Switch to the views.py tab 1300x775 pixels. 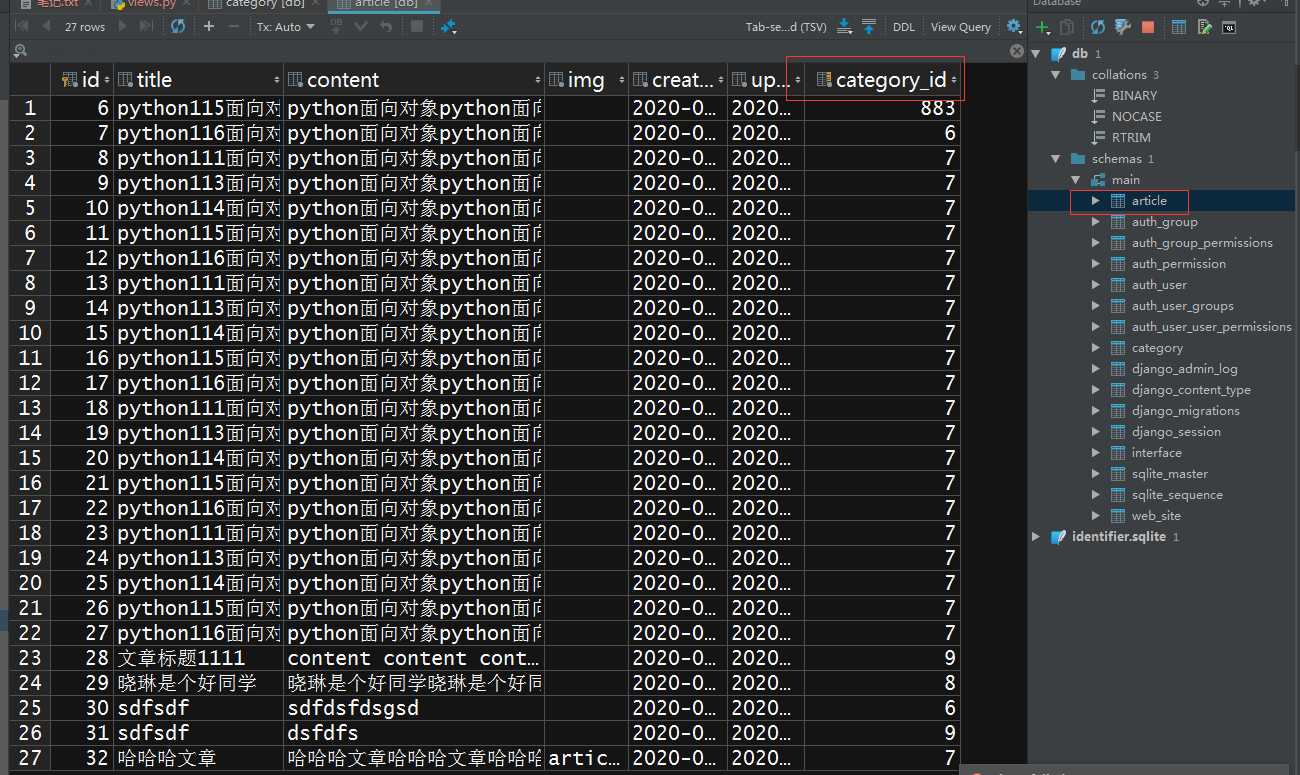(153, 4)
